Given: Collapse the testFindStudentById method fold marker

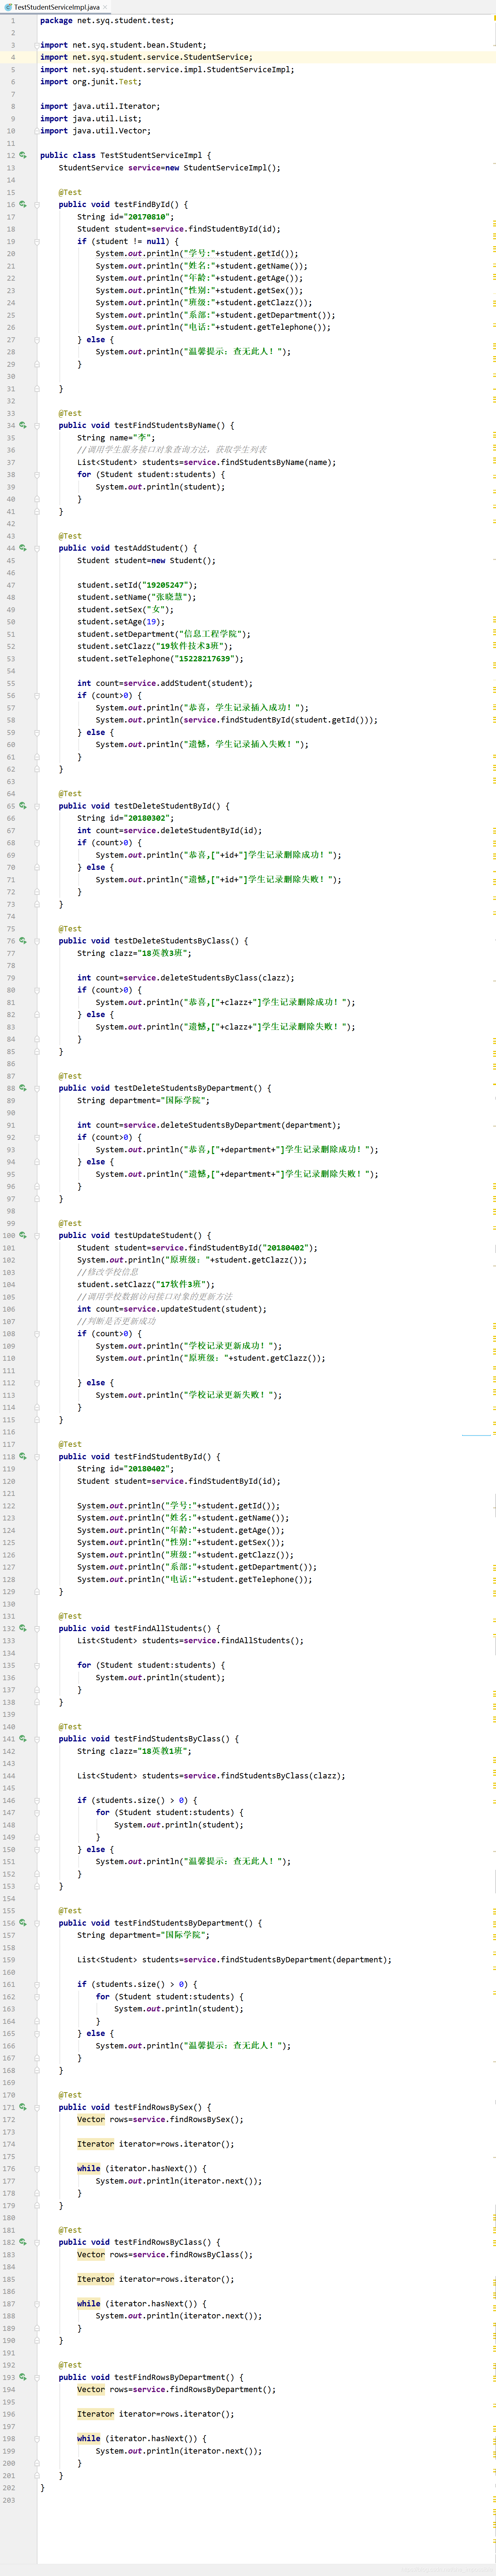Looking at the screenshot, I should tap(37, 1456).
